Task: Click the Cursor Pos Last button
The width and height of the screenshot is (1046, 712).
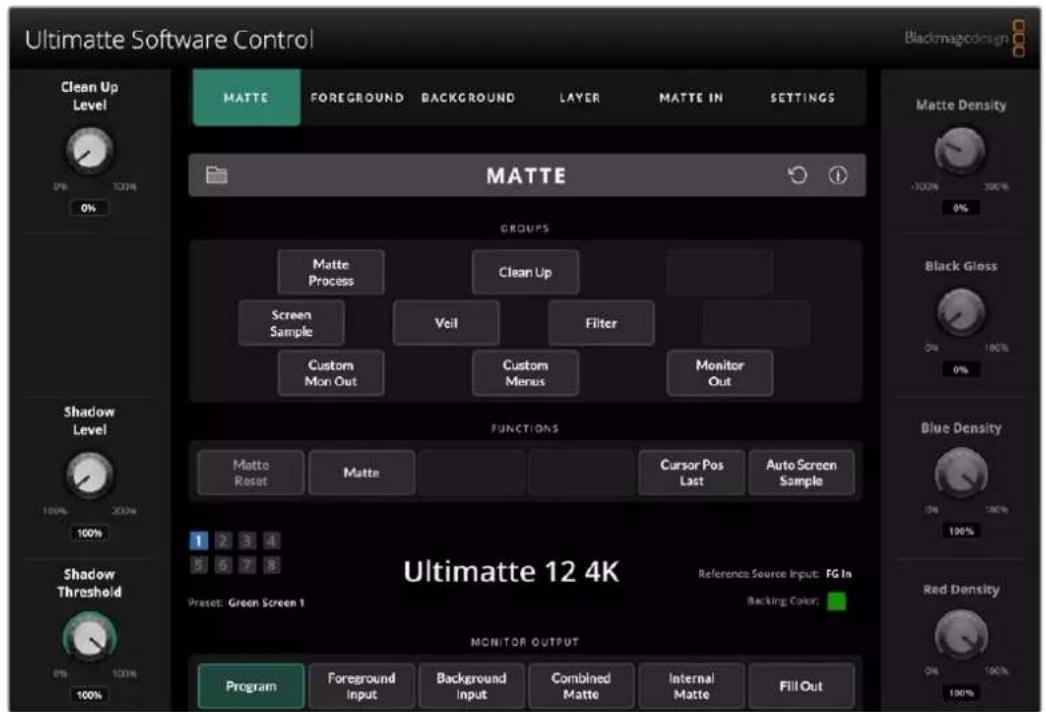Action: pos(692,472)
